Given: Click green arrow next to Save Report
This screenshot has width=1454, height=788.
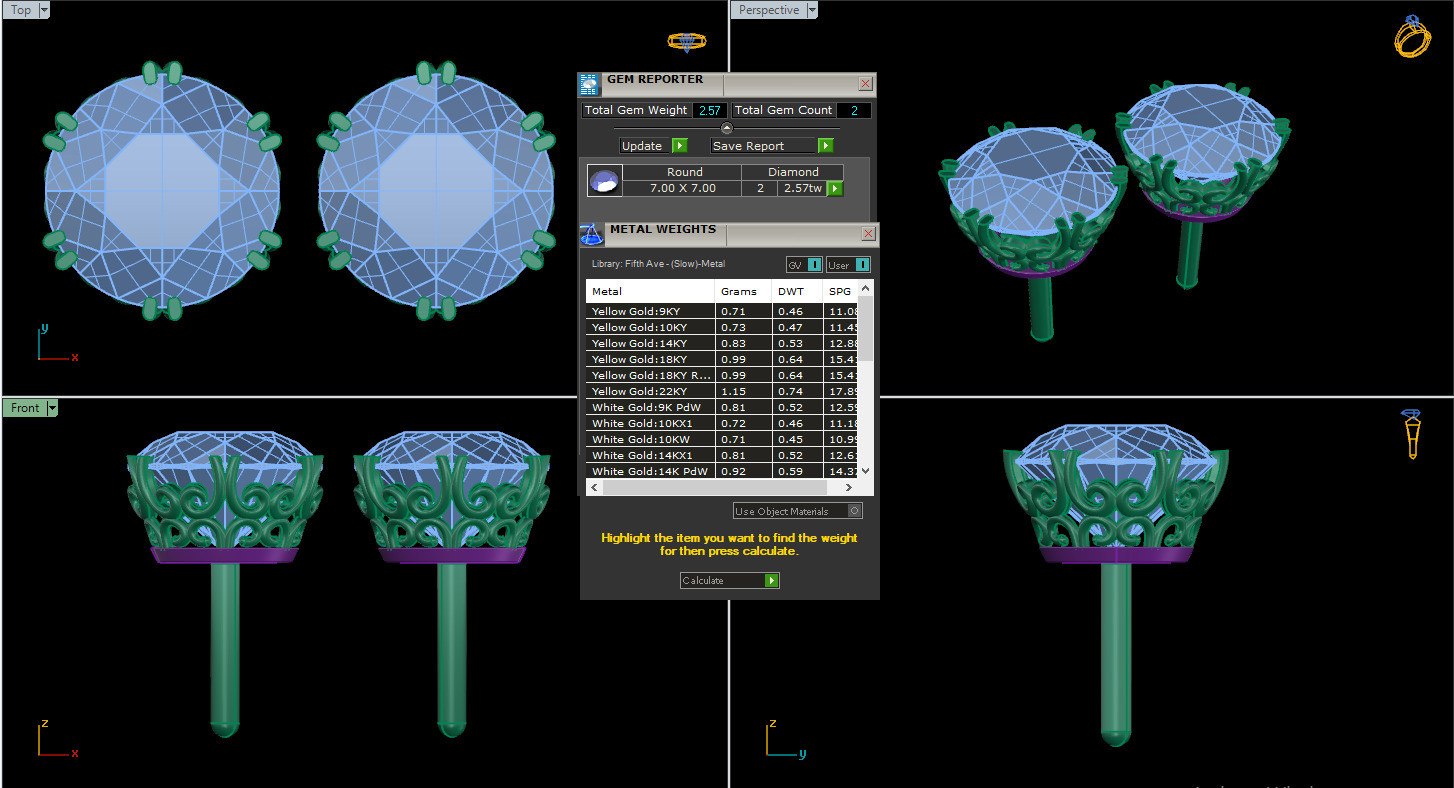Looking at the screenshot, I should click(x=825, y=146).
